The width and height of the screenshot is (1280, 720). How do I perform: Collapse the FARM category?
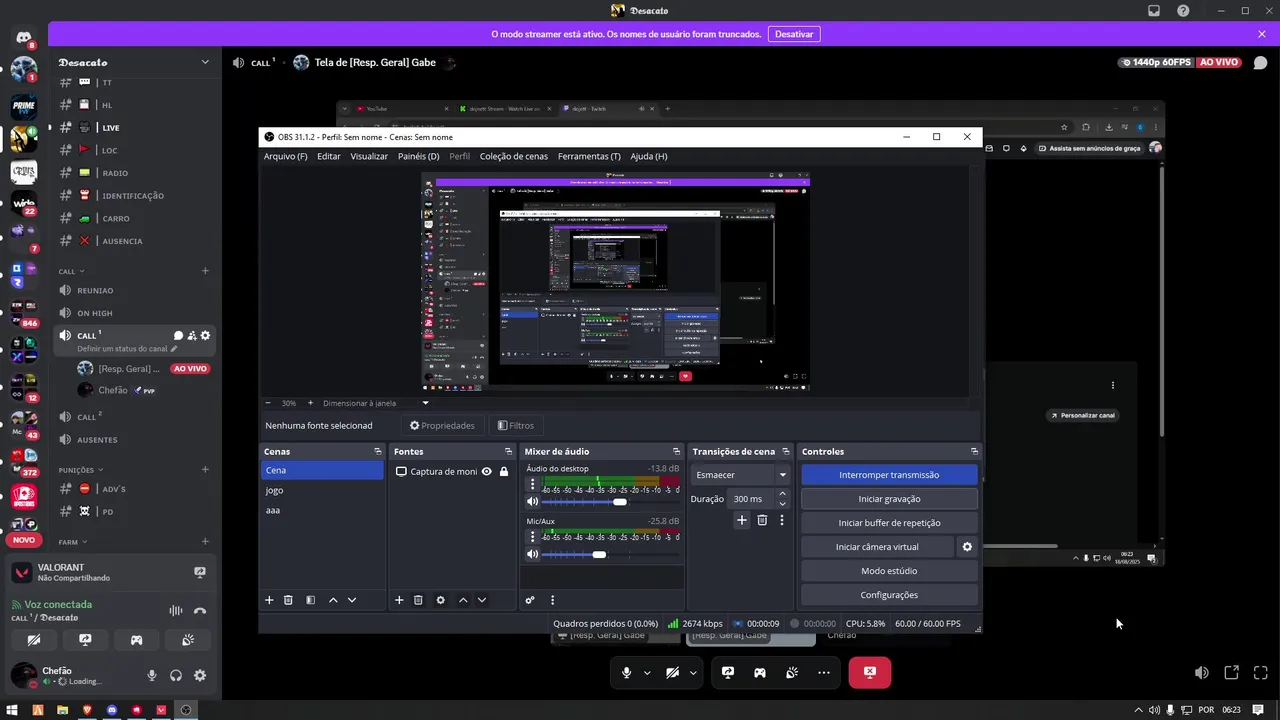click(72, 542)
